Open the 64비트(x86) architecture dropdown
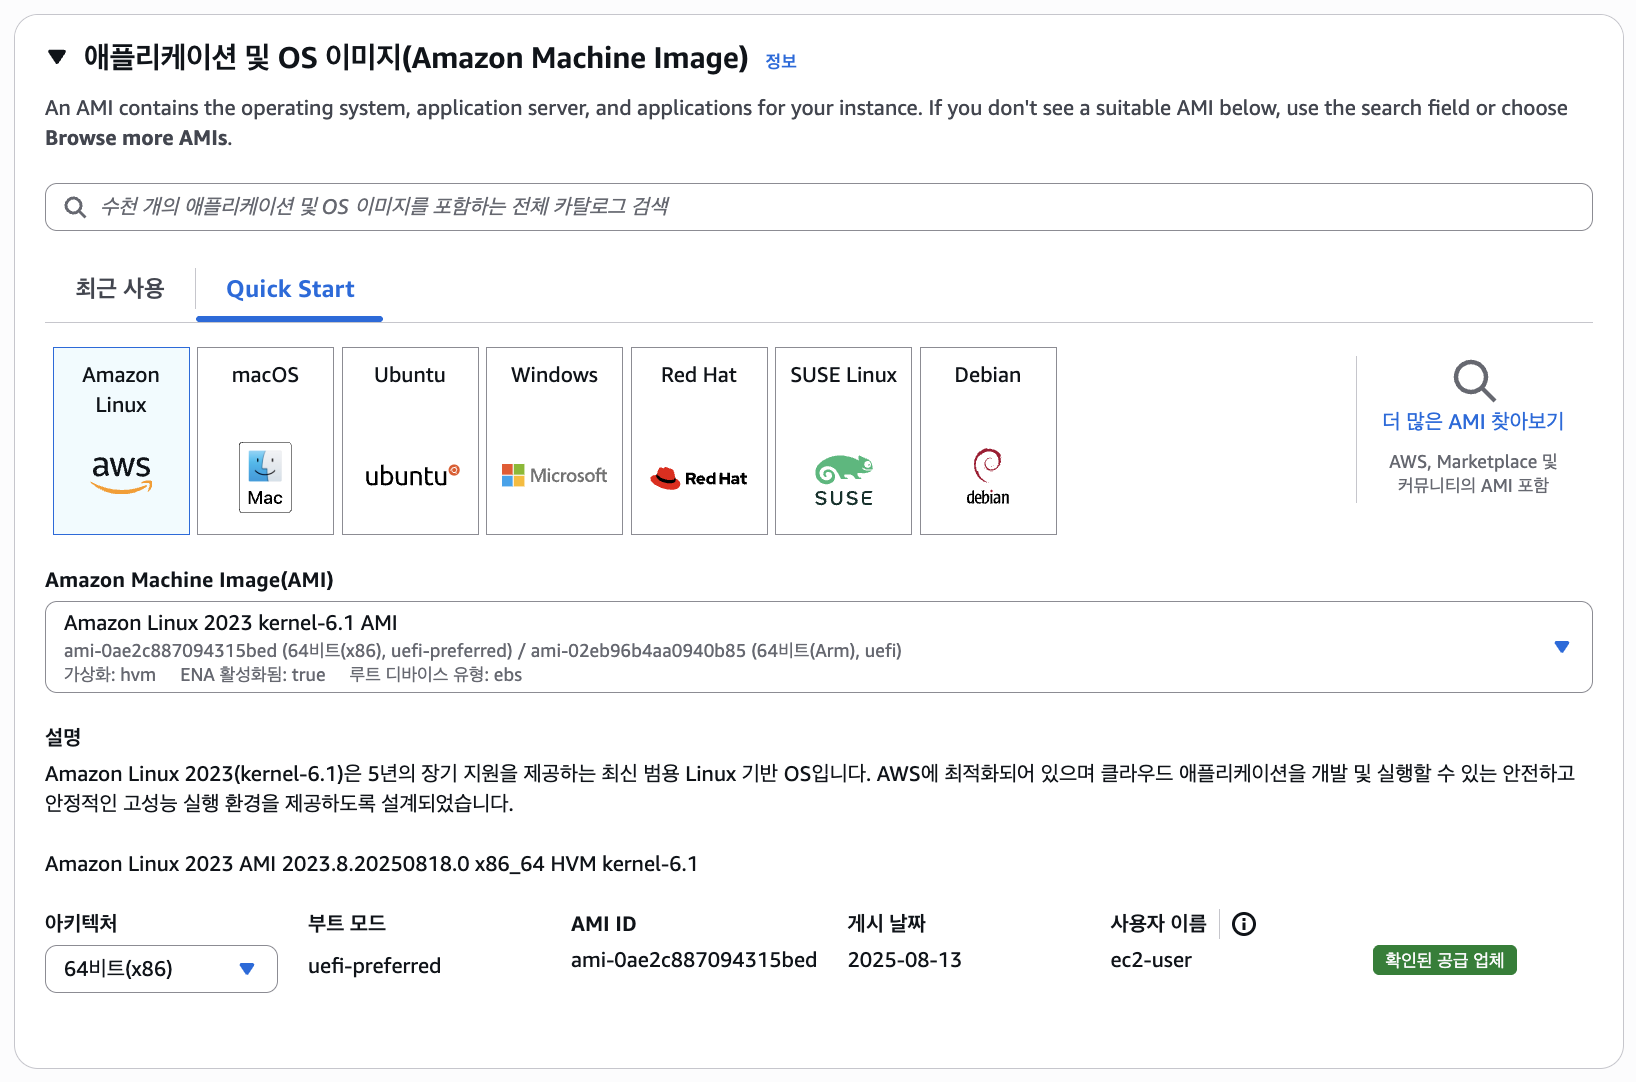This screenshot has height=1082, width=1636. point(161,969)
